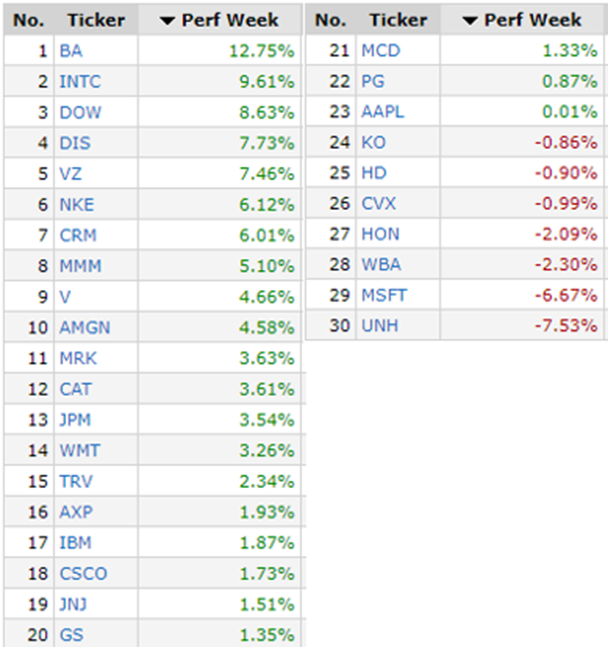This screenshot has width=608, height=647.
Task: Click left table No. column header
Action: 29,20
